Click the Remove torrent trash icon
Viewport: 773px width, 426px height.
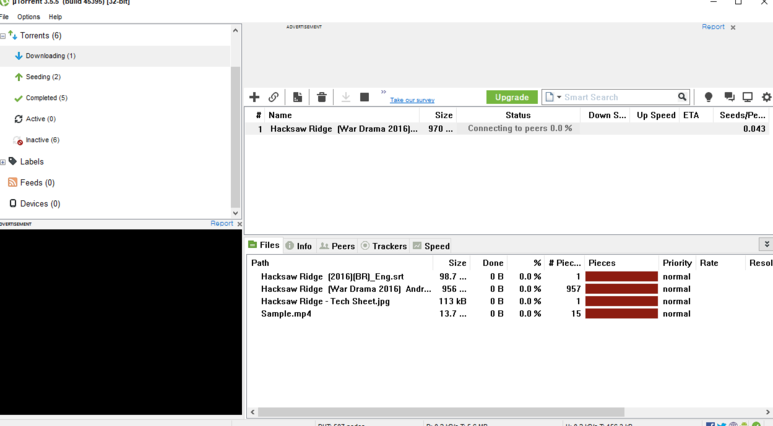point(321,97)
